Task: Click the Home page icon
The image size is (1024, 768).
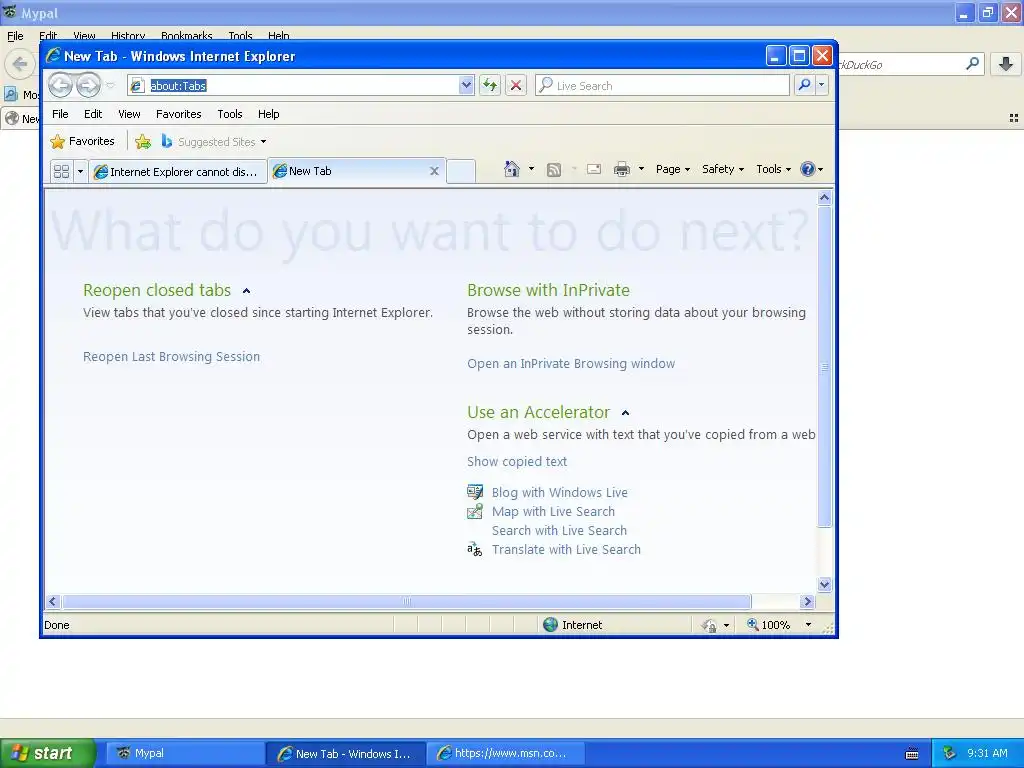Action: click(511, 169)
